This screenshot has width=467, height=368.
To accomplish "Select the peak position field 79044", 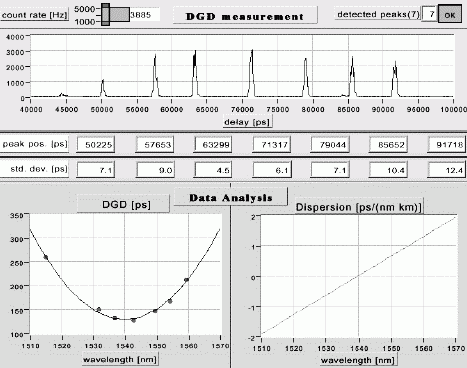I will click(330, 145).
